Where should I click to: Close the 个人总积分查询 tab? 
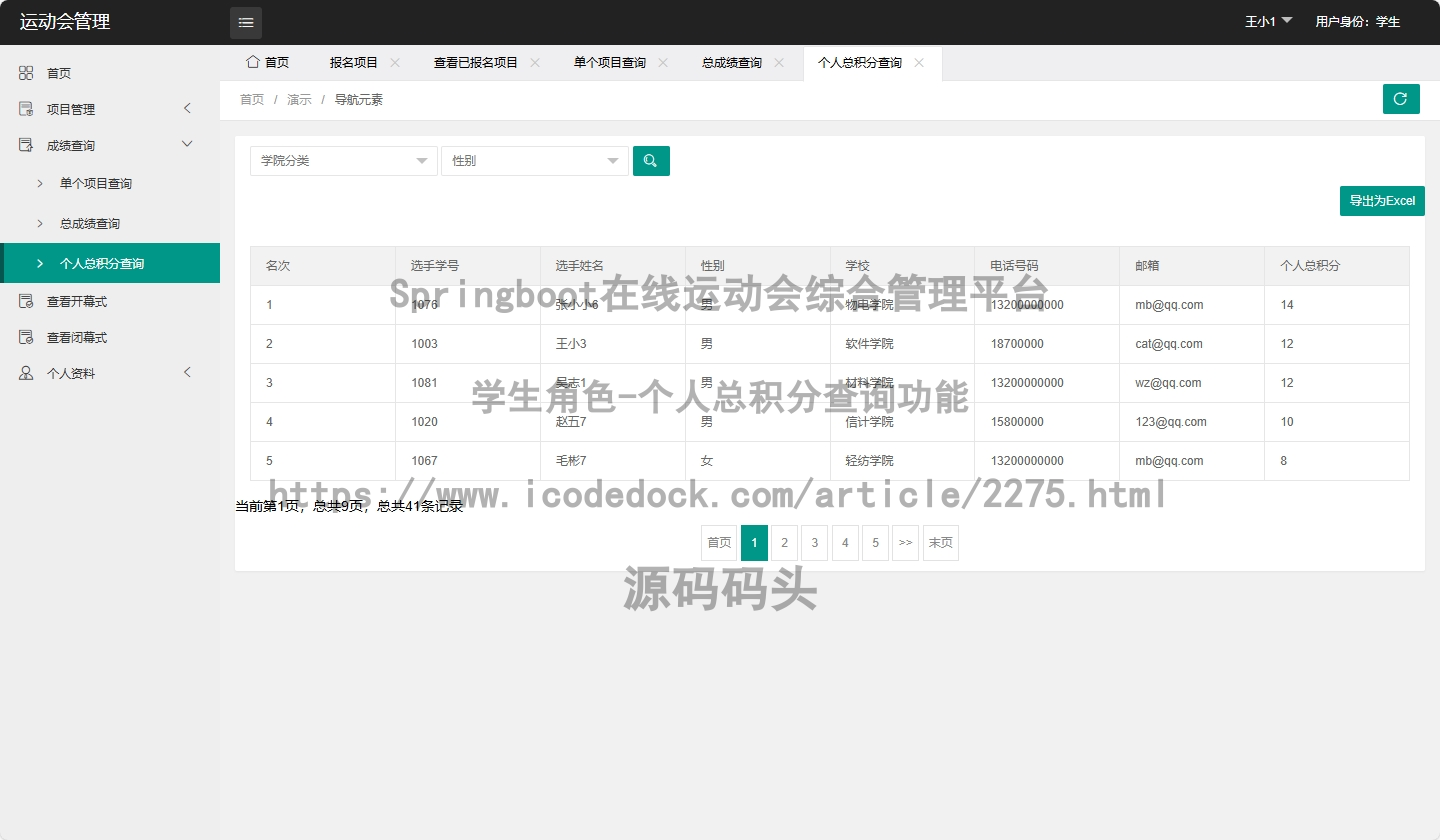919,62
